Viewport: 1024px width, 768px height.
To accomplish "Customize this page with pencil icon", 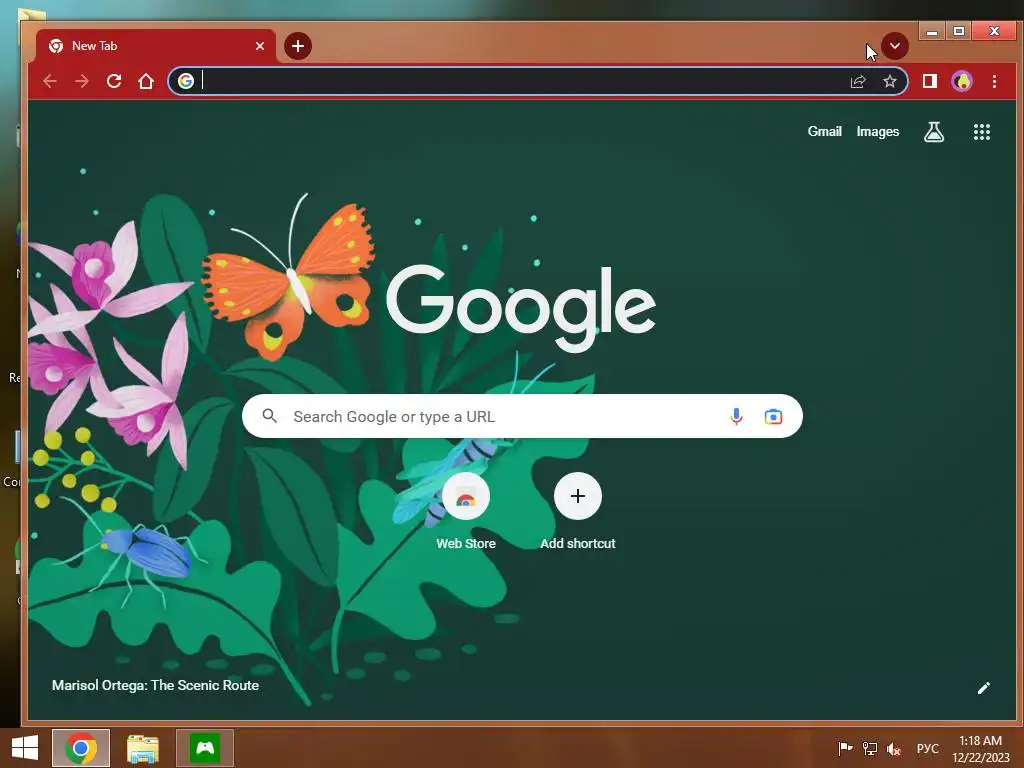I will point(984,688).
